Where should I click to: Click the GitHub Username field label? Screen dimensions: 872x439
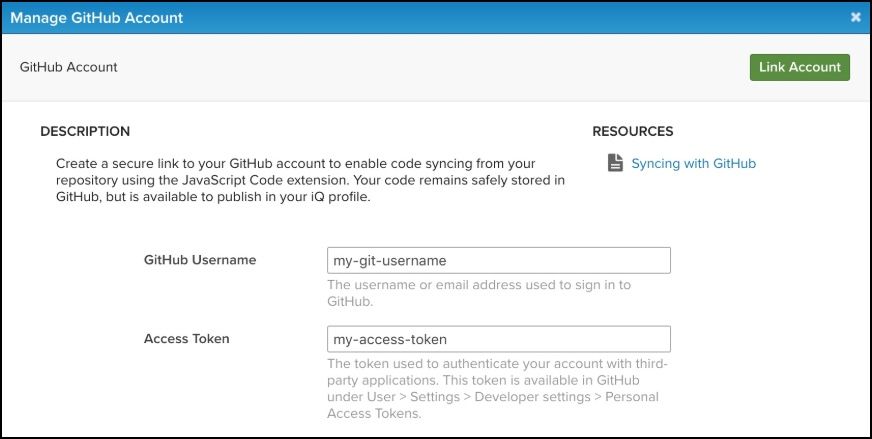[200, 260]
